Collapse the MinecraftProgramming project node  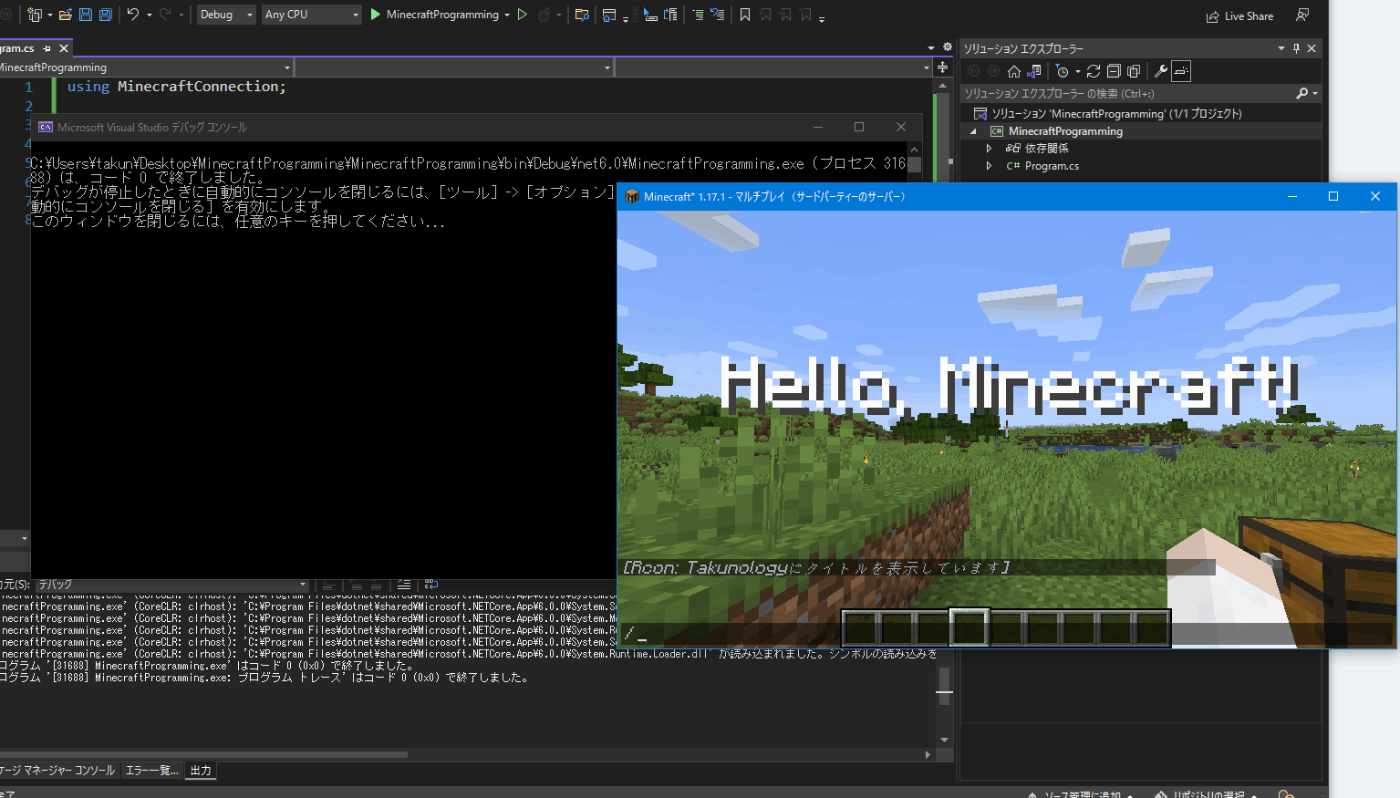[x=974, y=131]
